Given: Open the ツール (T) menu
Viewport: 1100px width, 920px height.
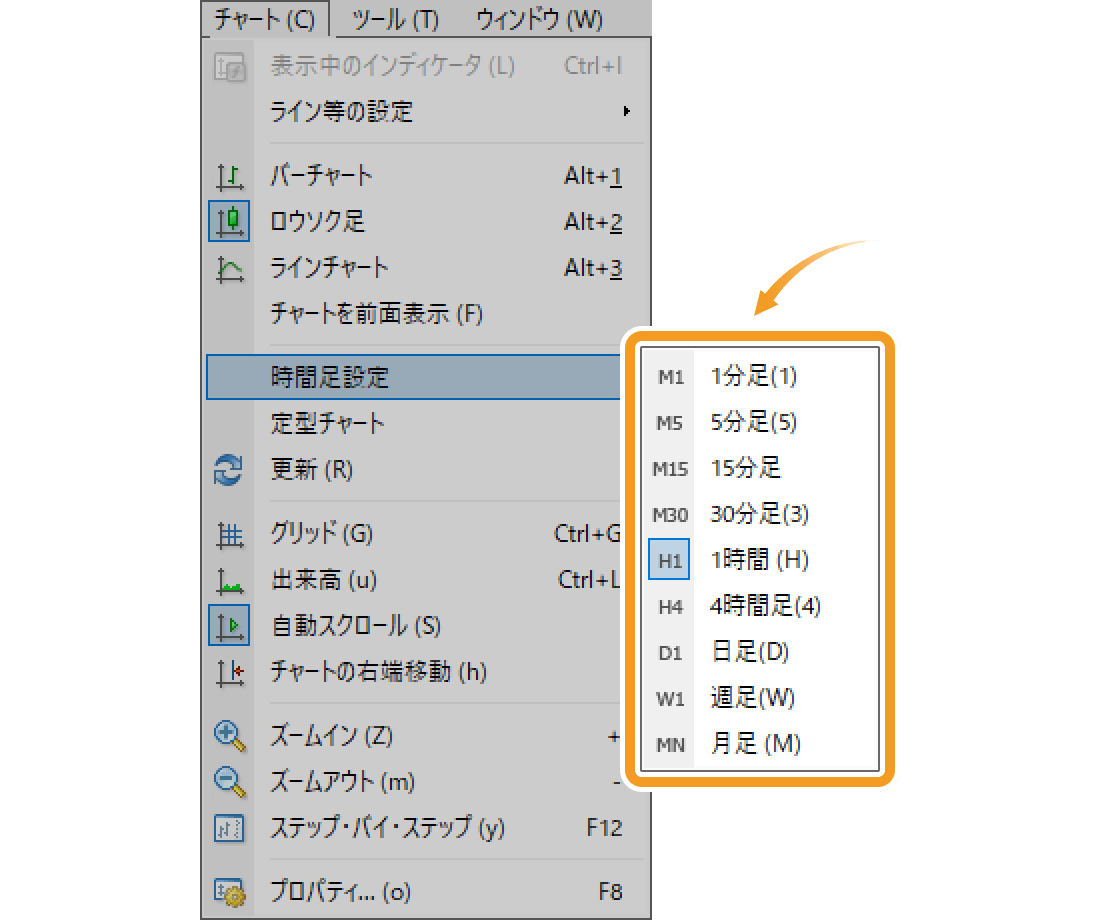Looking at the screenshot, I should point(395,19).
